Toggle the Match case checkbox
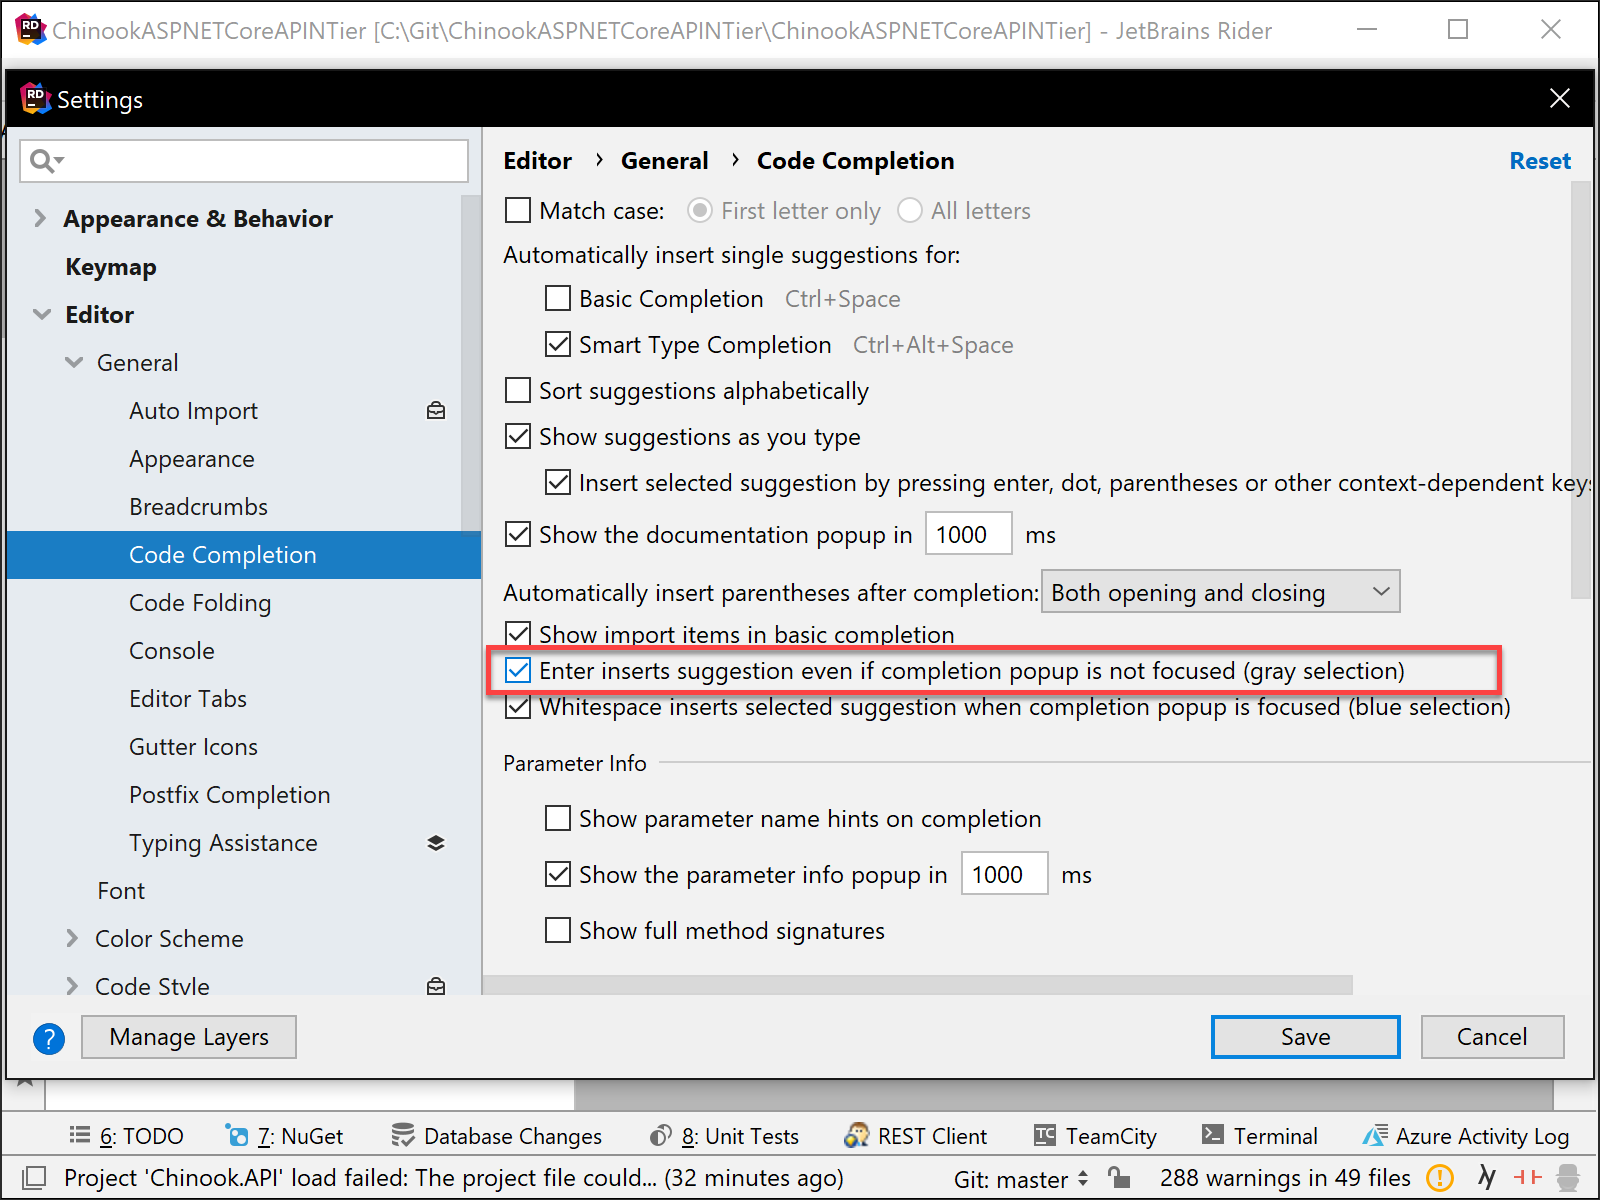 tap(518, 210)
